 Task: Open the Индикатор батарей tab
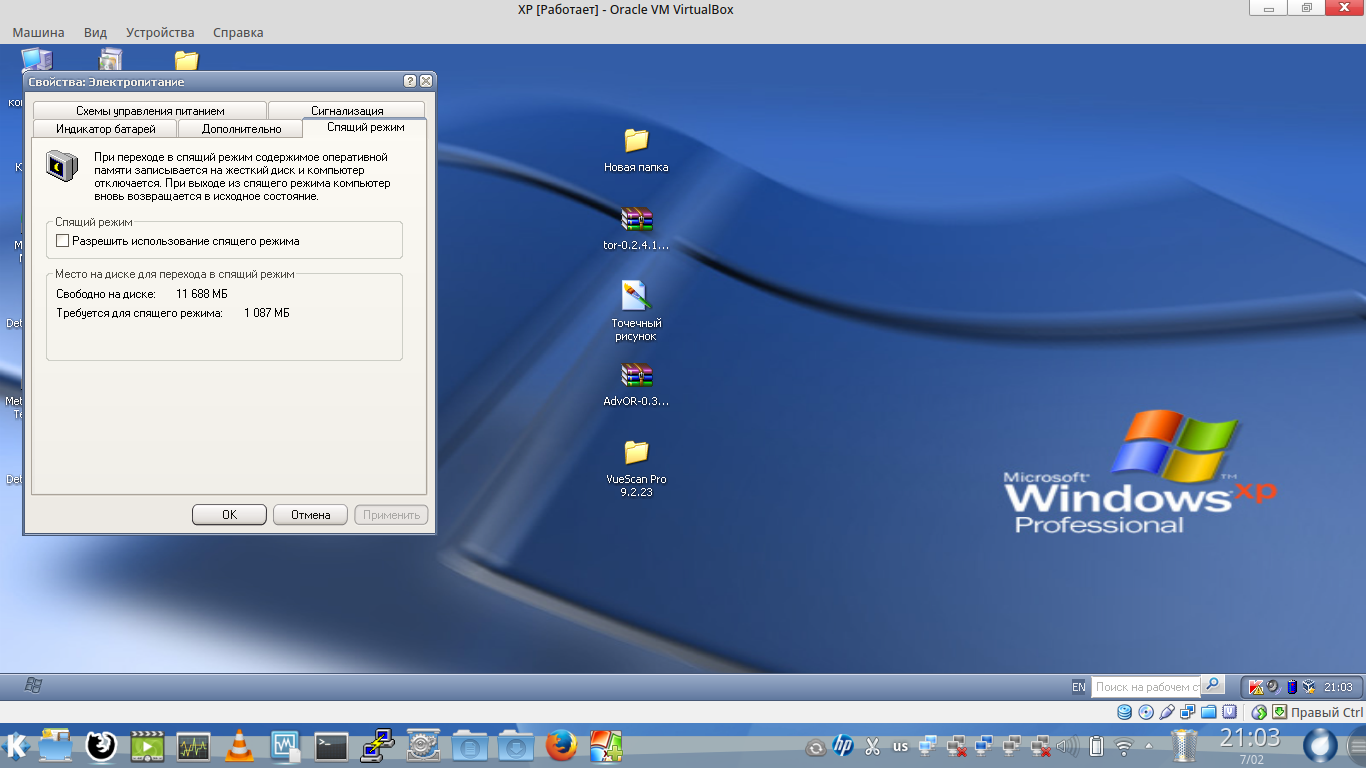(x=105, y=129)
